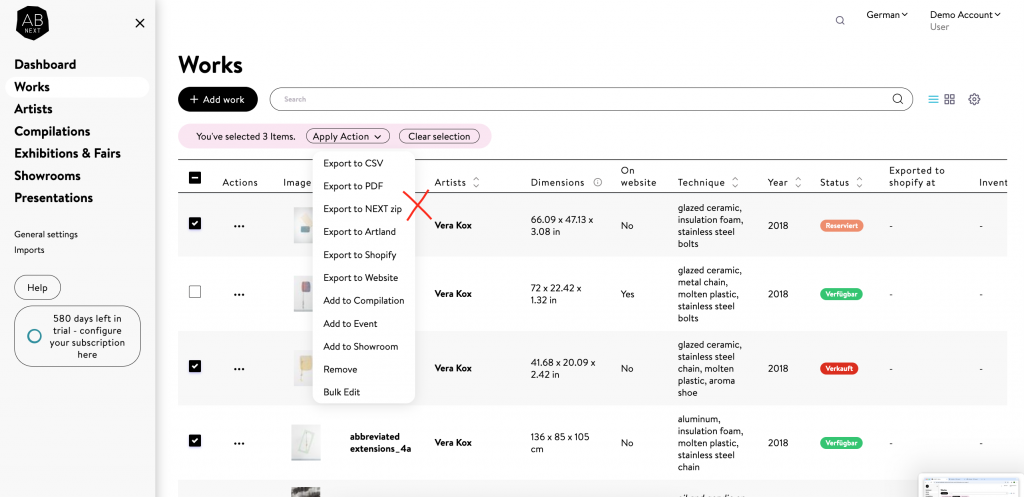Click the AB NEXT logo
1024x497 pixels.
tap(32, 23)
